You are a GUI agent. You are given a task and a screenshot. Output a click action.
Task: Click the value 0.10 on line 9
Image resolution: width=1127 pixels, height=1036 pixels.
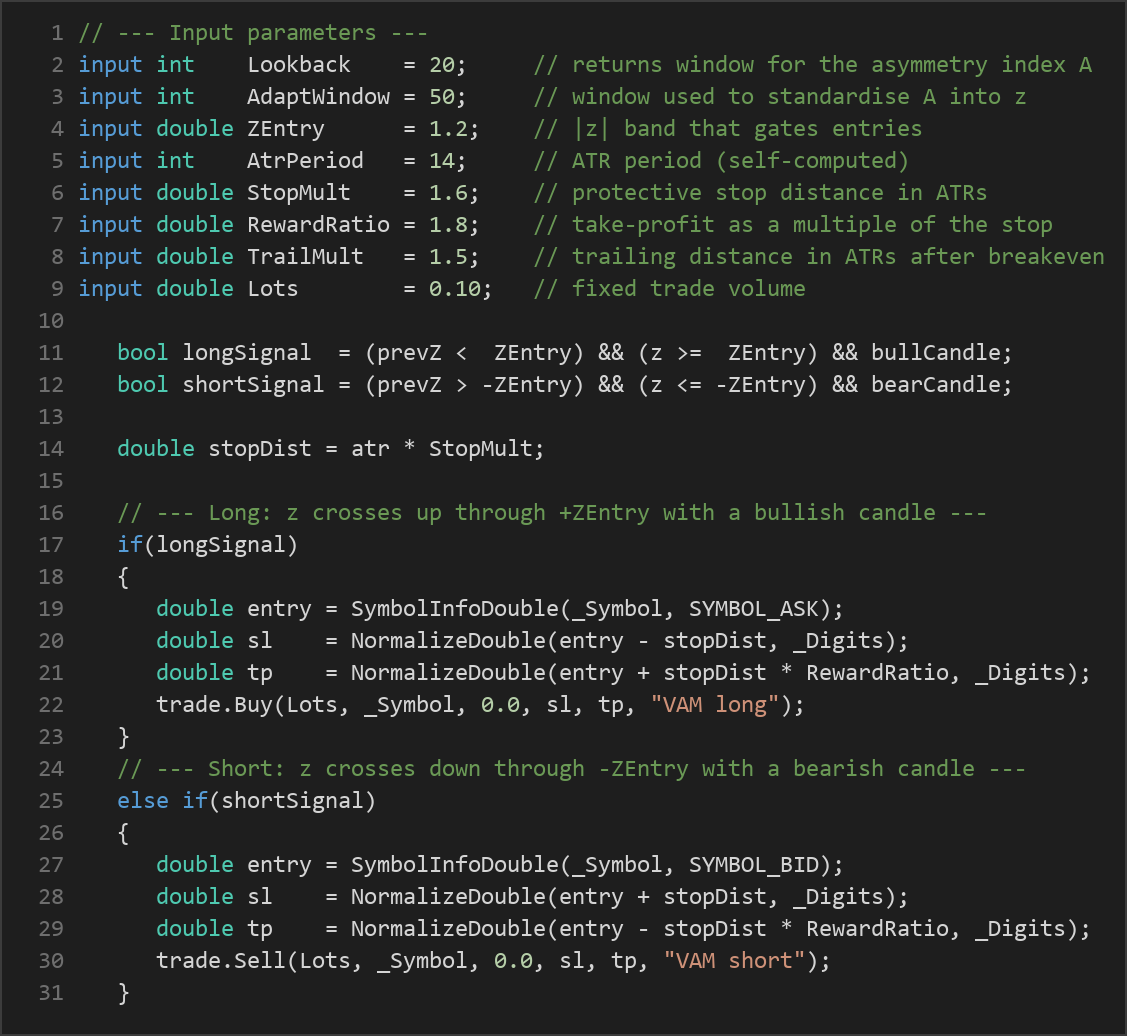tap(455, 288)
